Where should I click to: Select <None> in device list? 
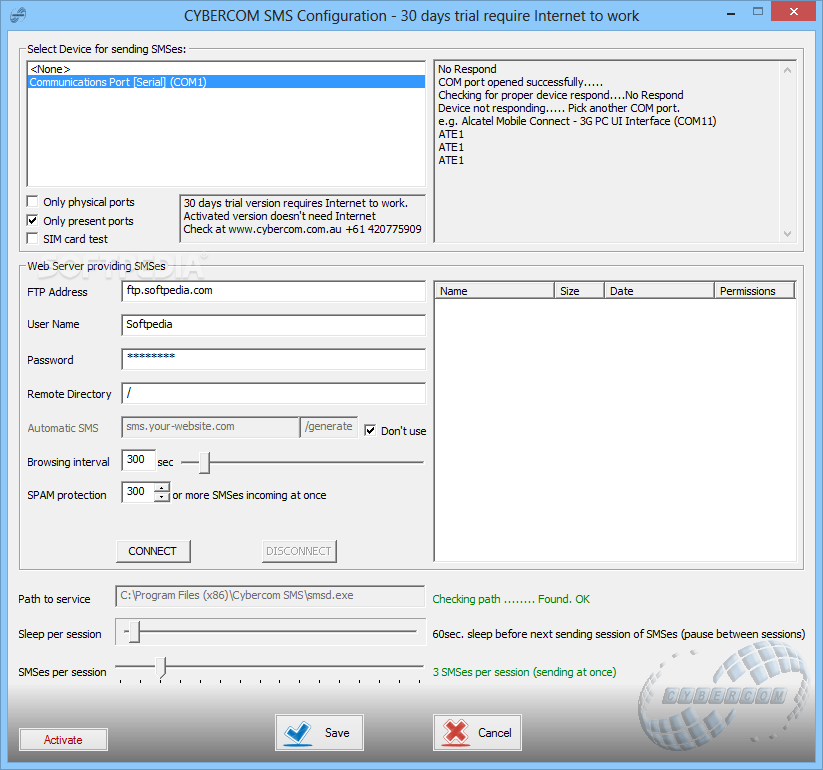point(226,69)
